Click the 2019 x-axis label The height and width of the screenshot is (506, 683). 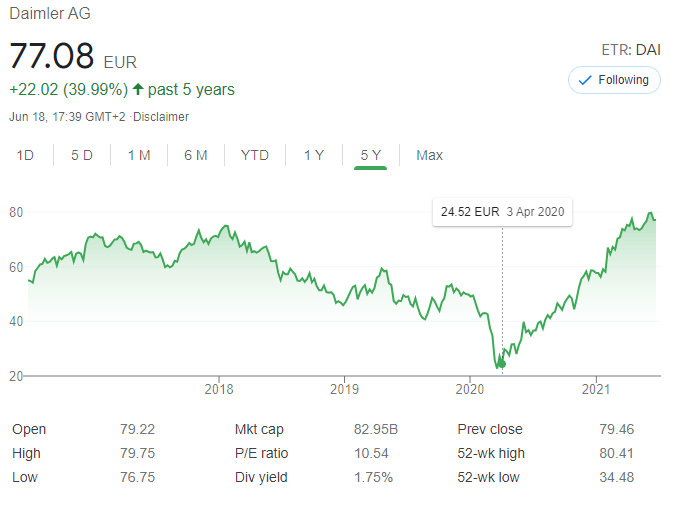coord(344,389)
